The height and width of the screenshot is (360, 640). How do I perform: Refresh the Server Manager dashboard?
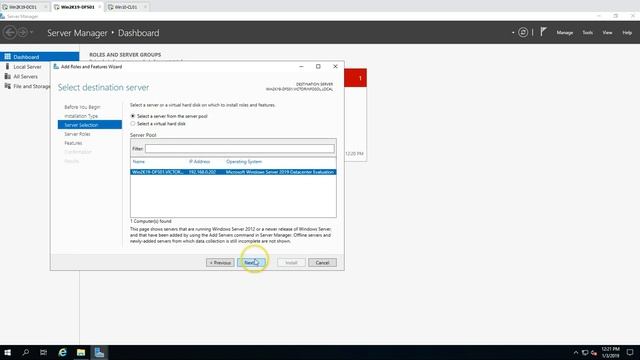[x=523, y=32]
